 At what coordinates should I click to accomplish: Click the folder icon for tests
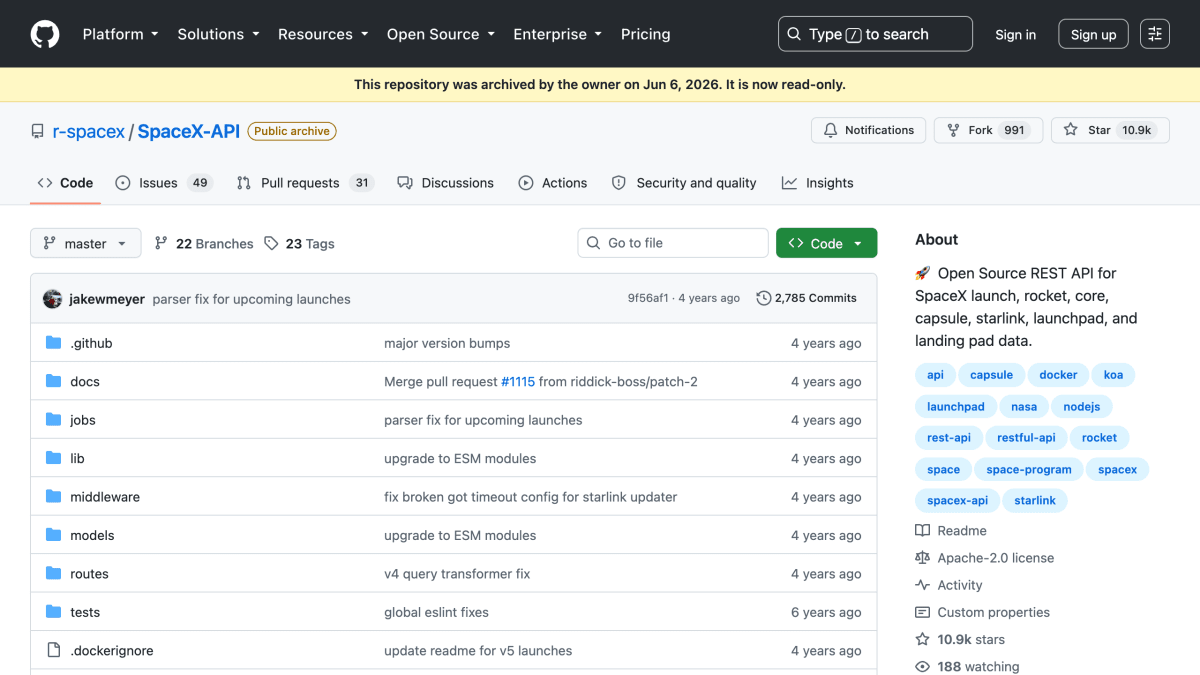54,612
